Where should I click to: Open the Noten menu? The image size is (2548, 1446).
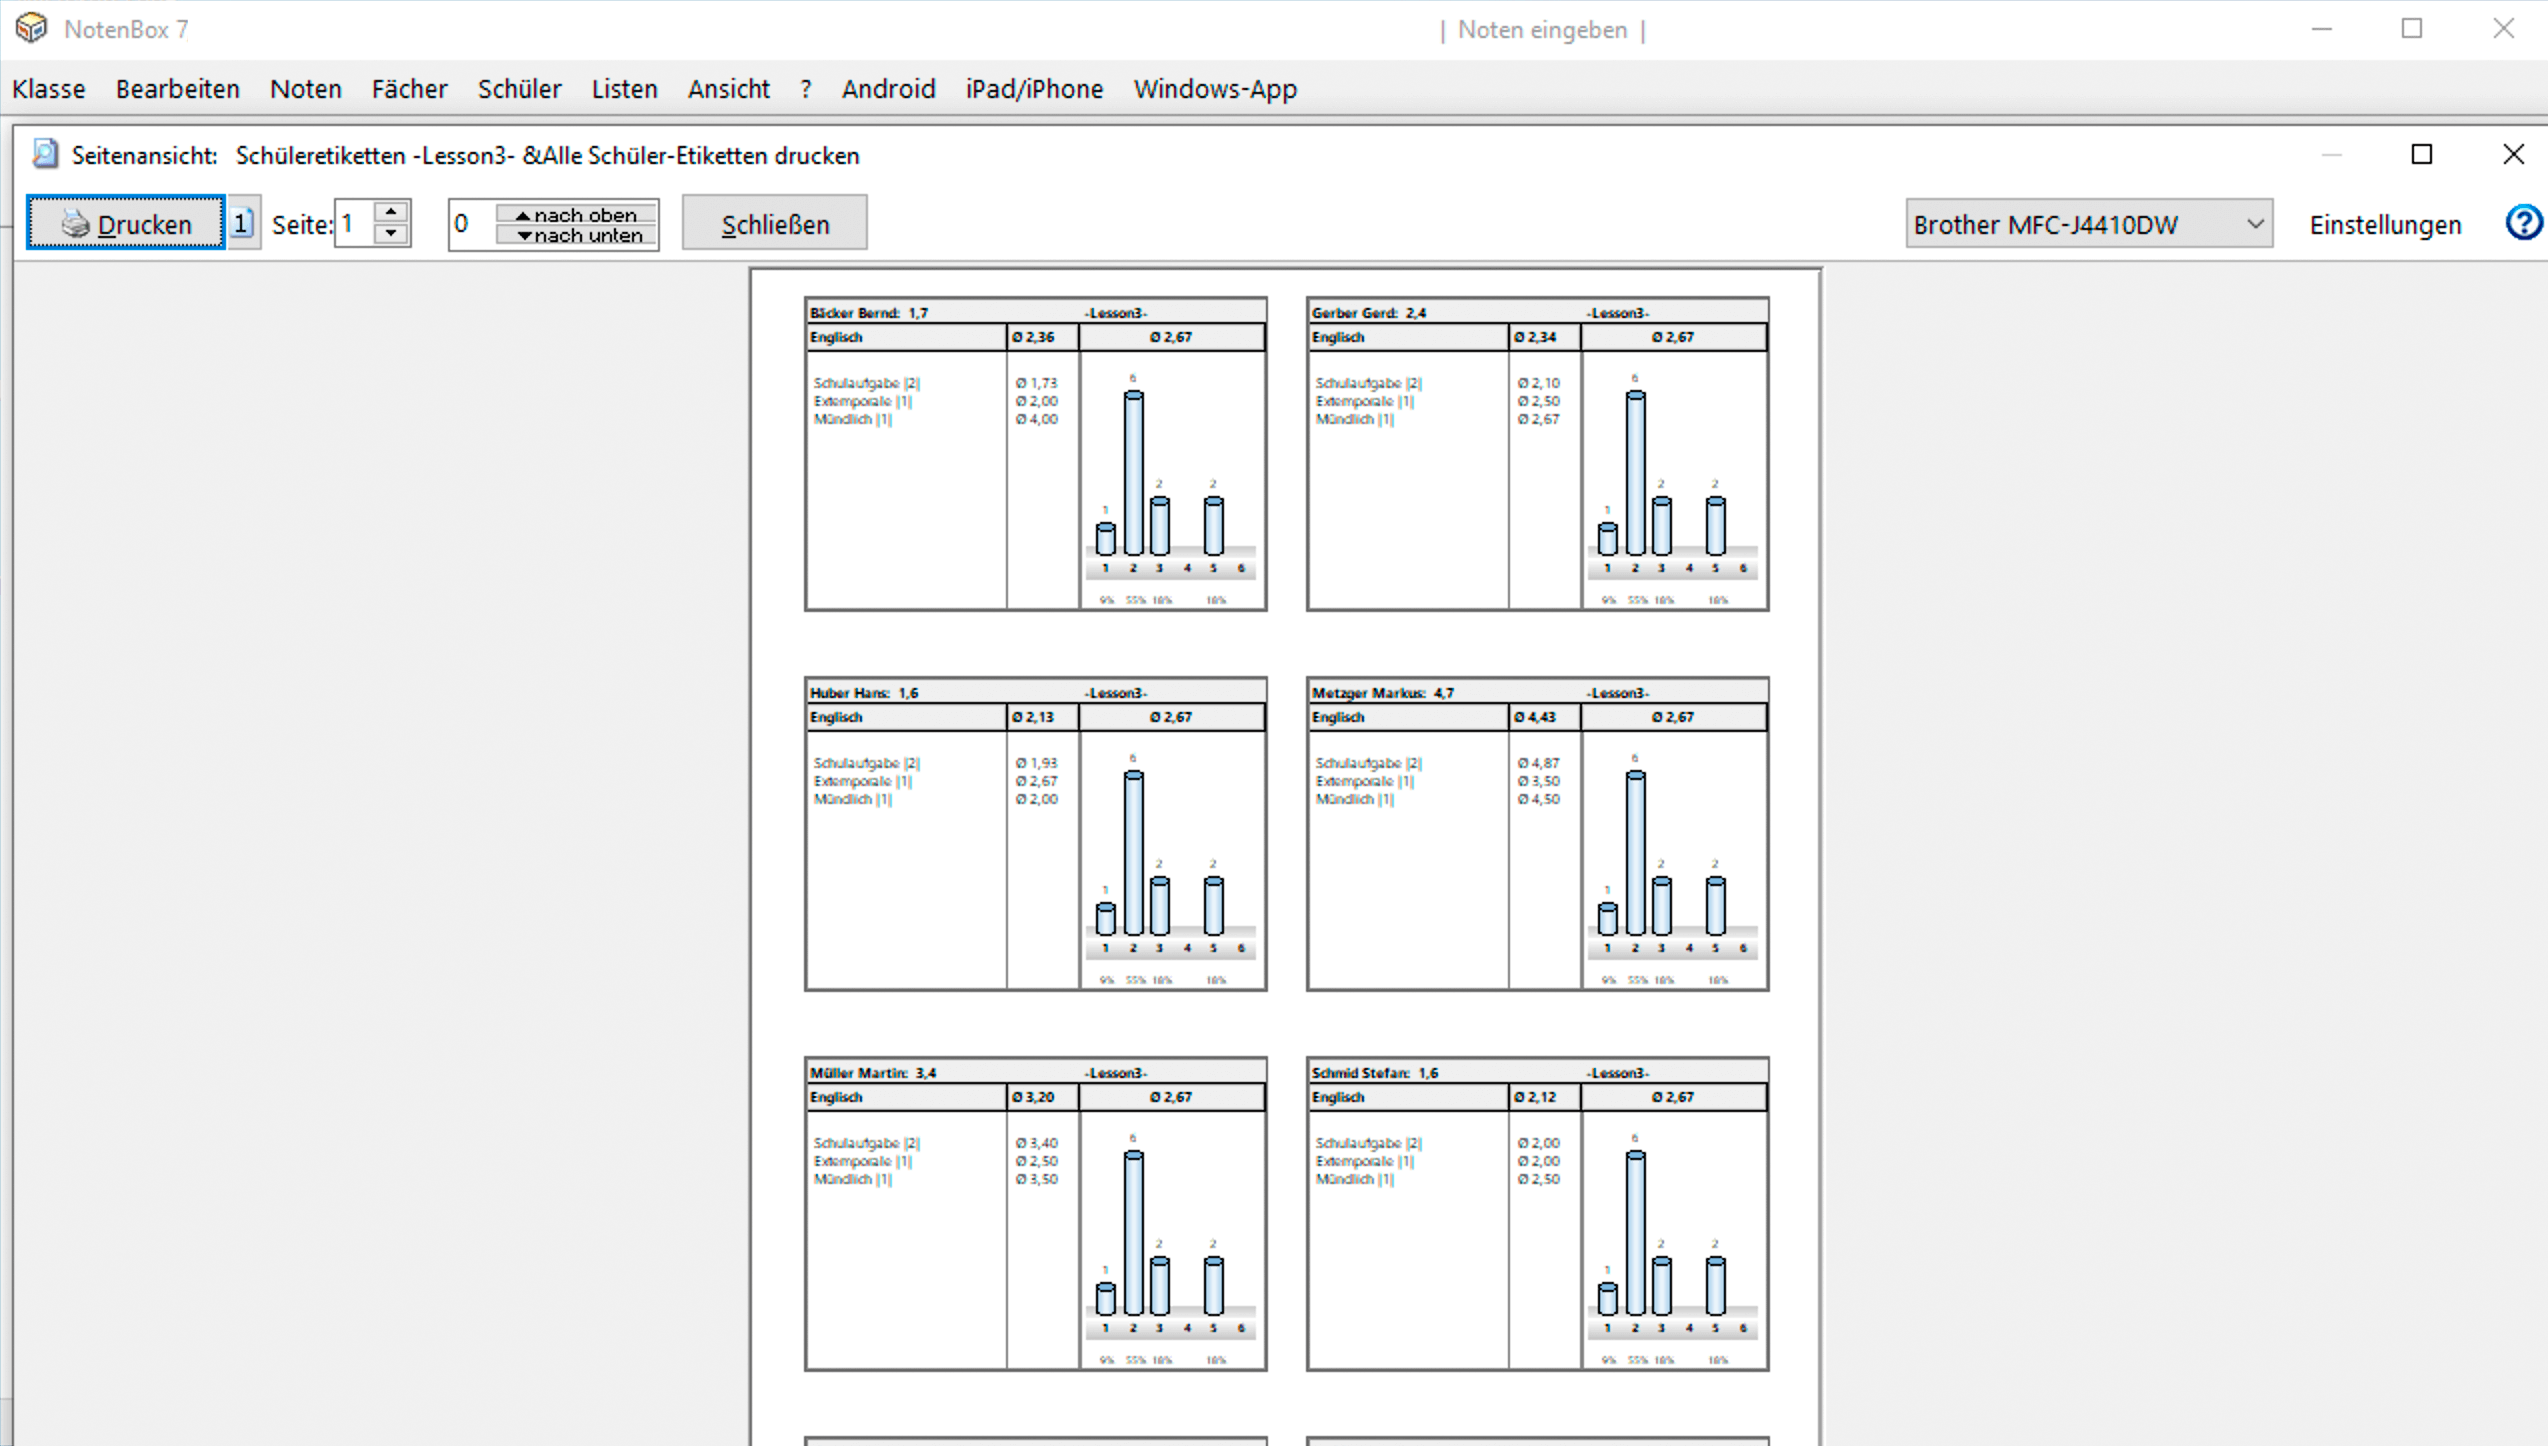[305, 89]
